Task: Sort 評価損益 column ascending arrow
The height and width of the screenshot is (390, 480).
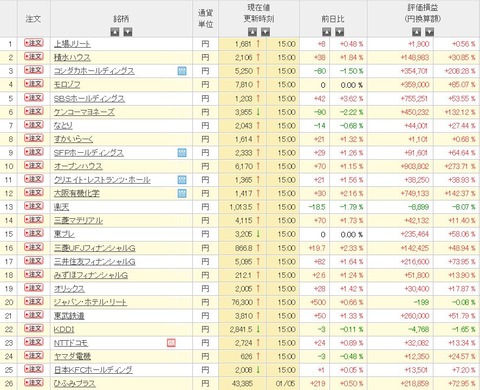Action: (416, 32)
